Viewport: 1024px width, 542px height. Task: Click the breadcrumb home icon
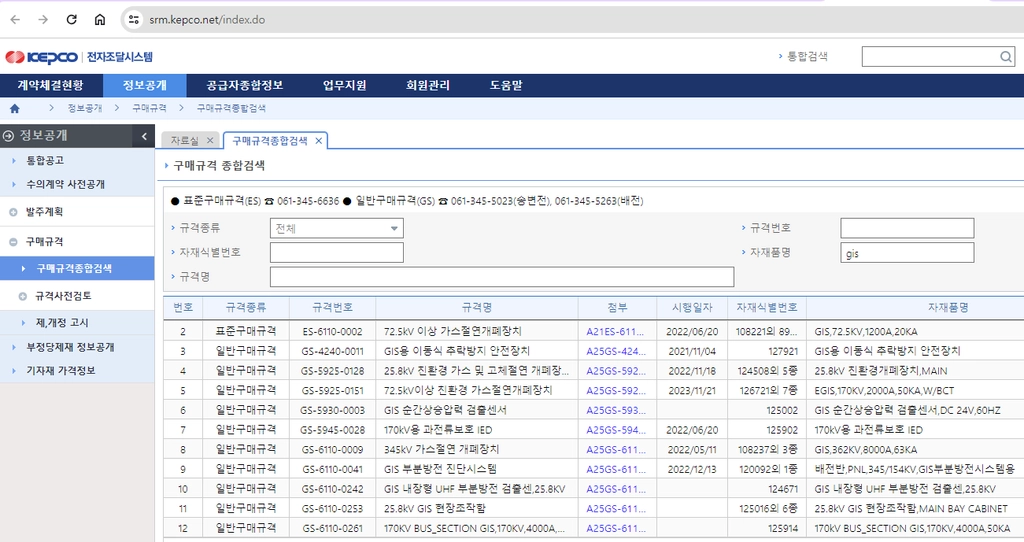tap(14, 108)
